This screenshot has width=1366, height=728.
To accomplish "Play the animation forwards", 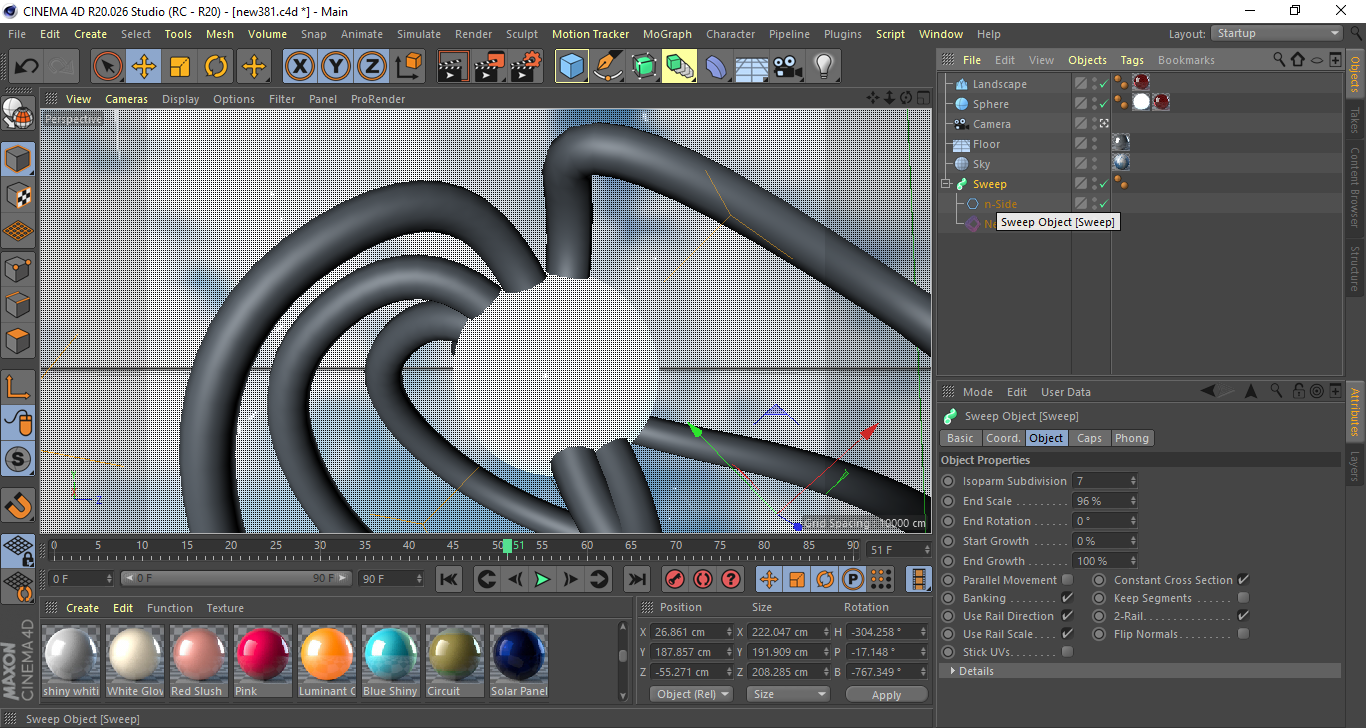I will pos(542,579).
